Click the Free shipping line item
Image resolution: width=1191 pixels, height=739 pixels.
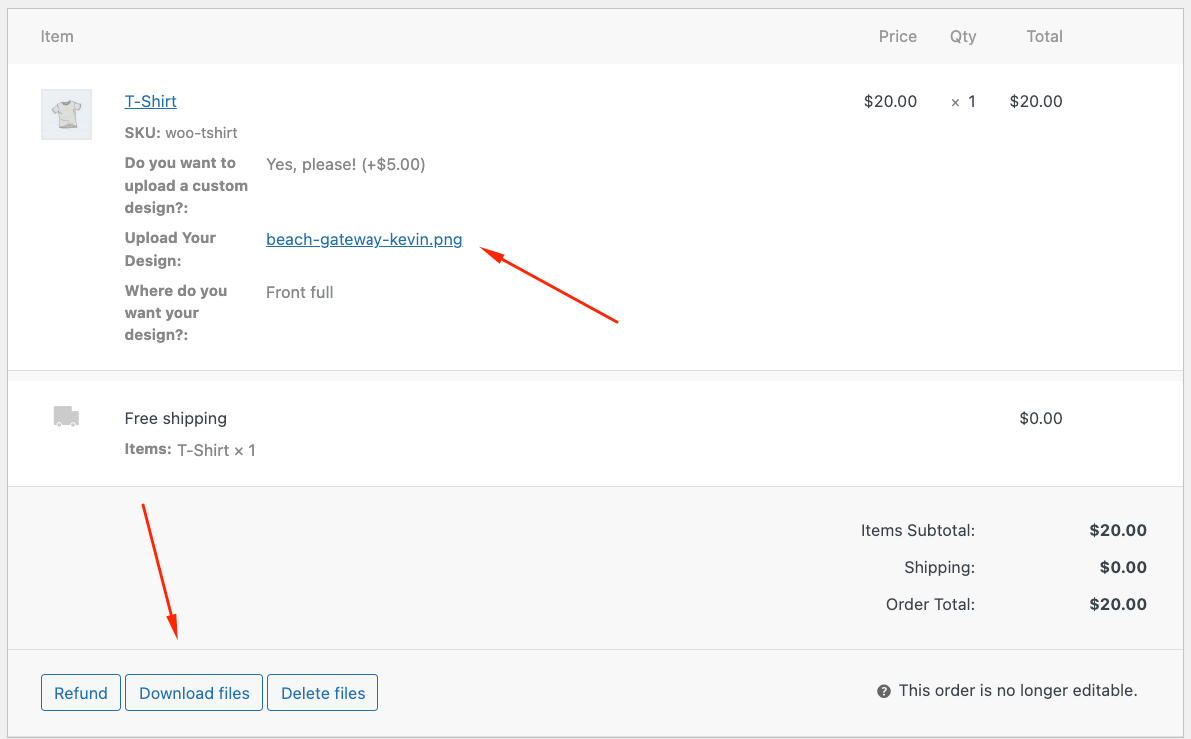pos(175,418)
